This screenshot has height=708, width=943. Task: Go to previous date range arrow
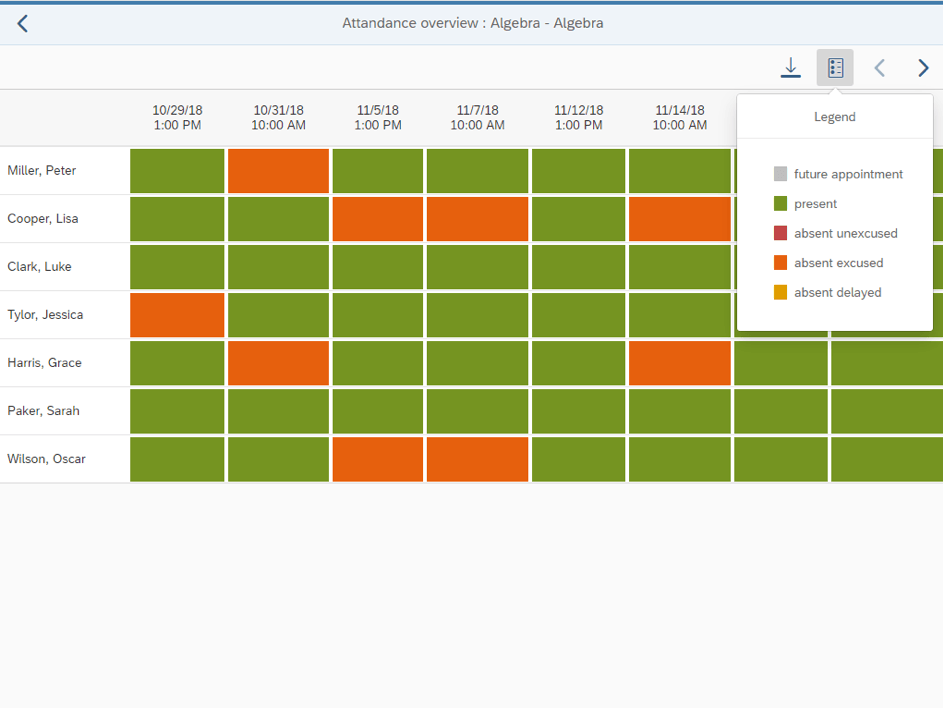(x=880, y=68)
